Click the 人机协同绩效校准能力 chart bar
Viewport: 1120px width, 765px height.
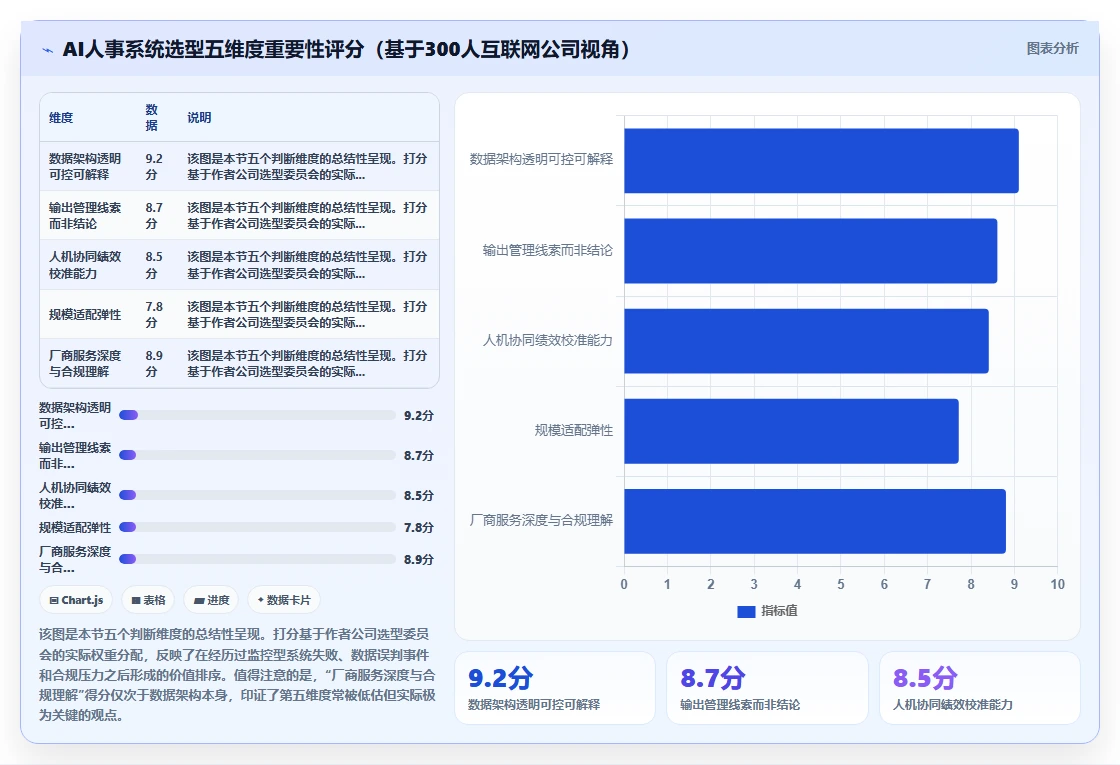click(x=806, y=341)
